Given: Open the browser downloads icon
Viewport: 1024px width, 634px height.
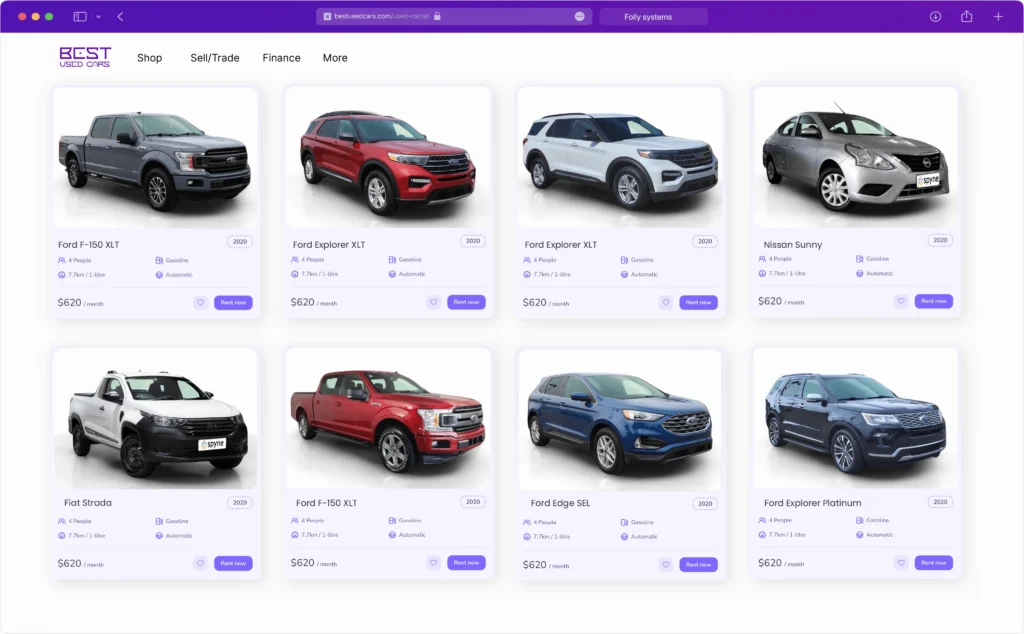Looking at the screenshot, I should point(935,16).
